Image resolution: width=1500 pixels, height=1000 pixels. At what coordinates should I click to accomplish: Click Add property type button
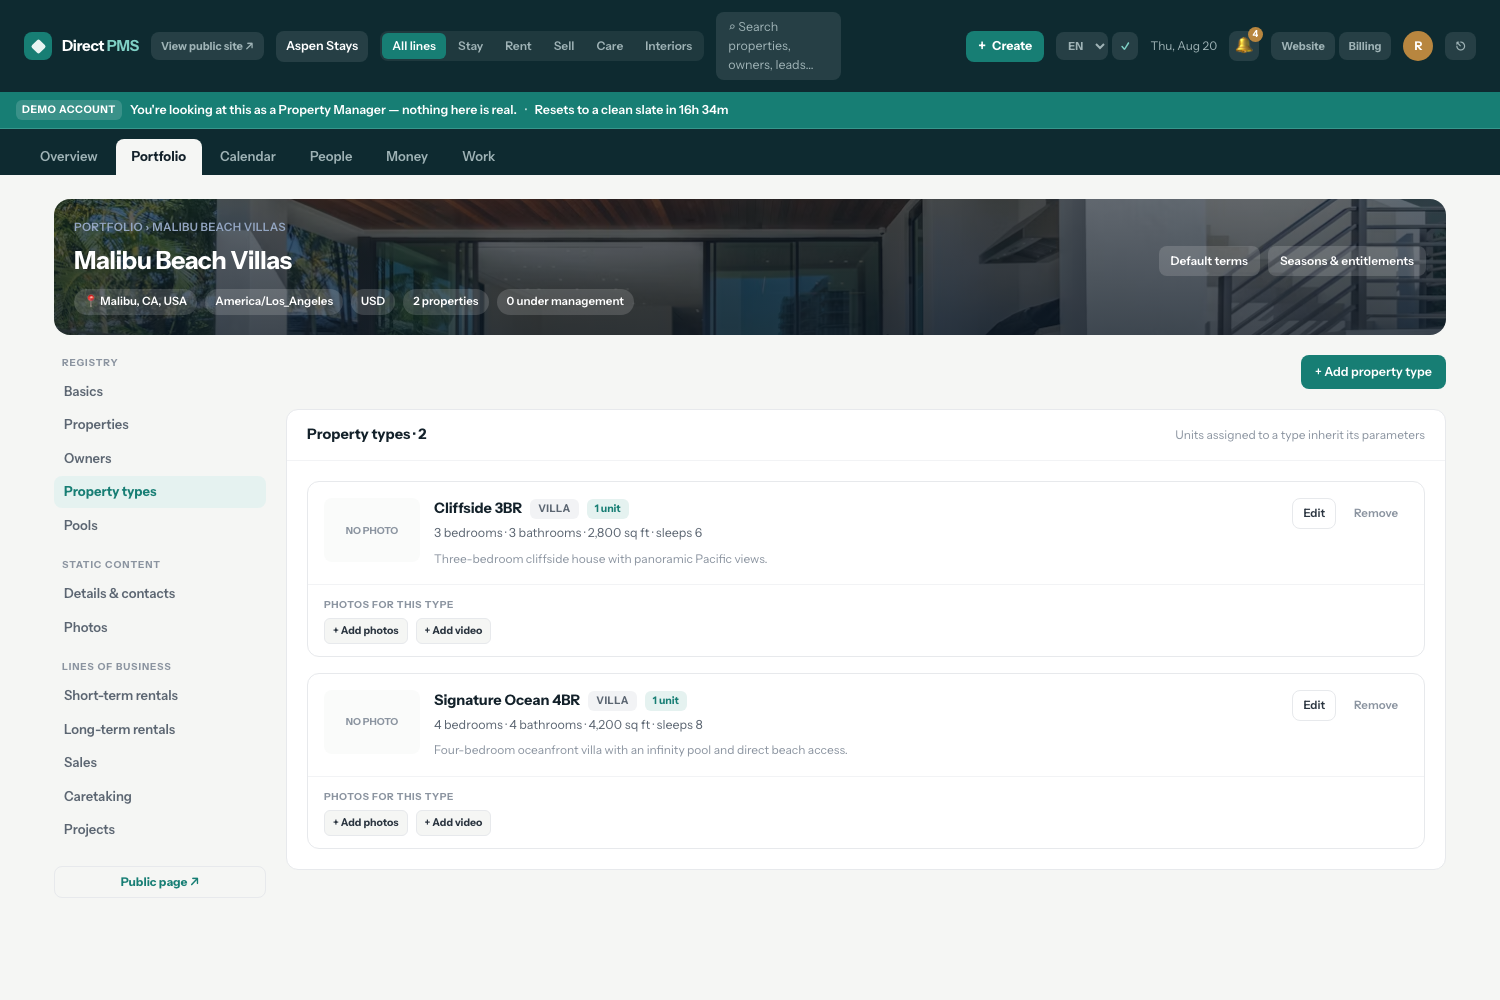[x=1373, y=372]
